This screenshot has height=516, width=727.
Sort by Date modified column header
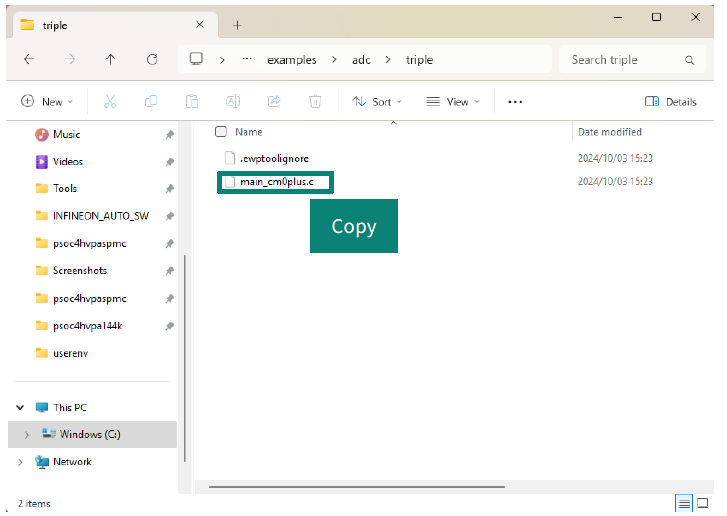pyautogui.click(x=610, y=132)
